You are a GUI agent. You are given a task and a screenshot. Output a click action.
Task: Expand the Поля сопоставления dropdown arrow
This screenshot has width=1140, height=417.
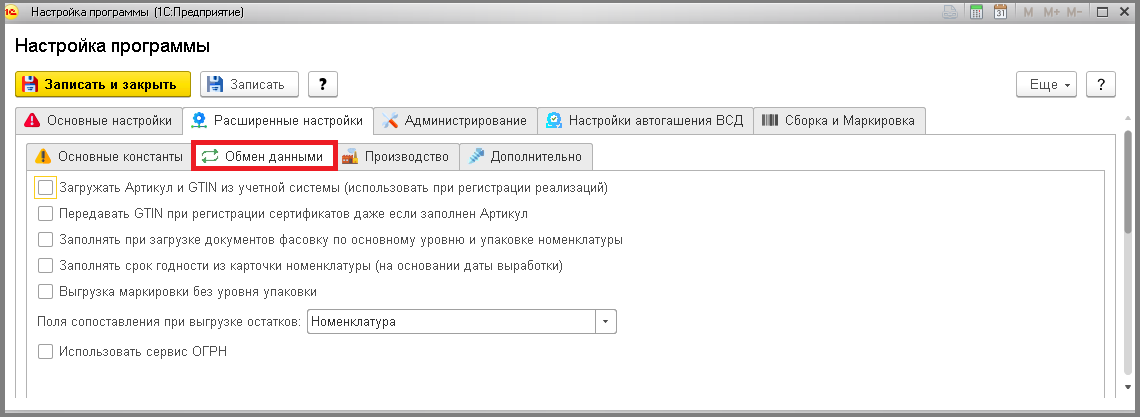tap(606, 322)
